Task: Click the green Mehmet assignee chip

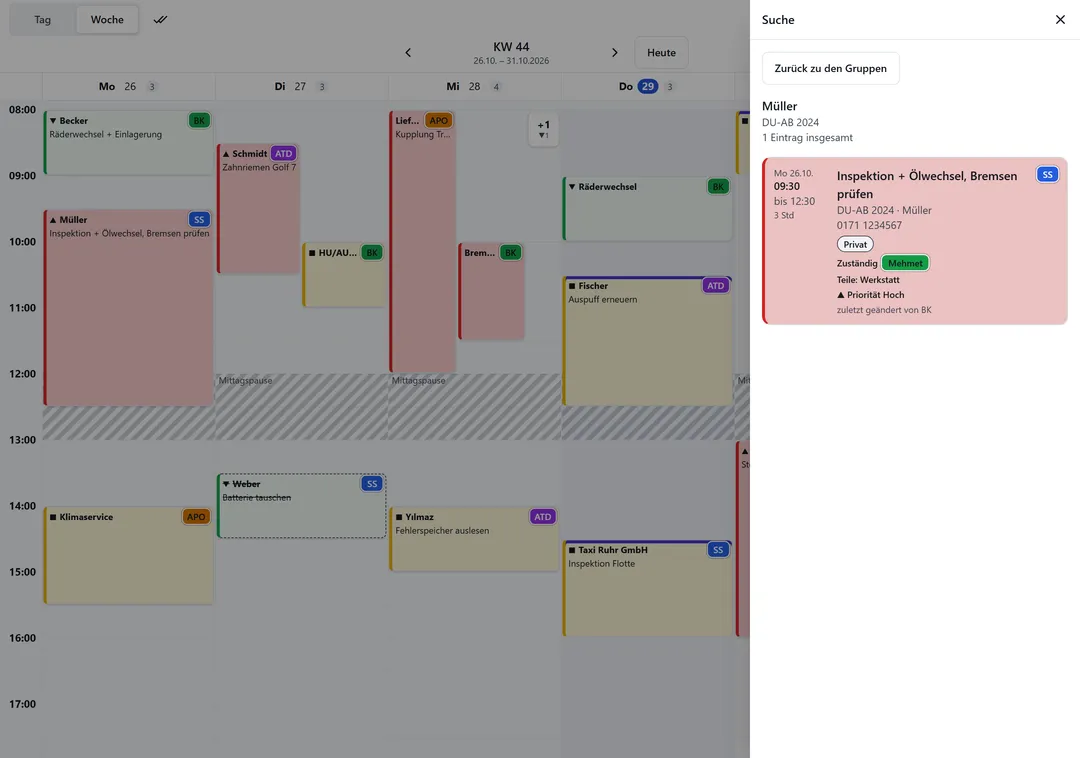Action: click(905, 263)
